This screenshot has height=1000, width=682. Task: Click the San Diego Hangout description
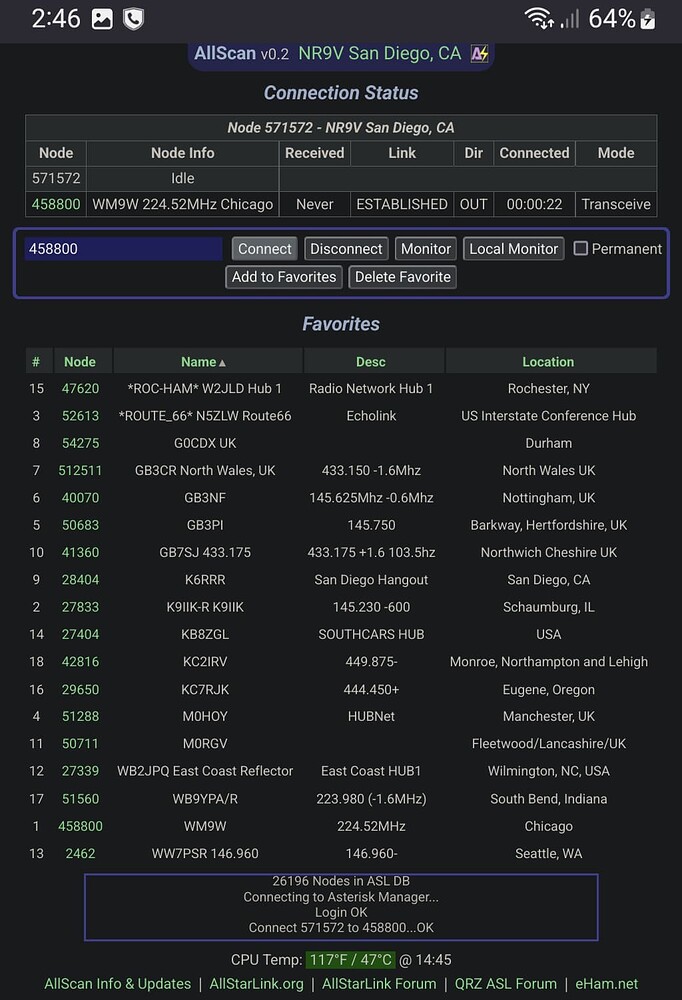point(371,580)
